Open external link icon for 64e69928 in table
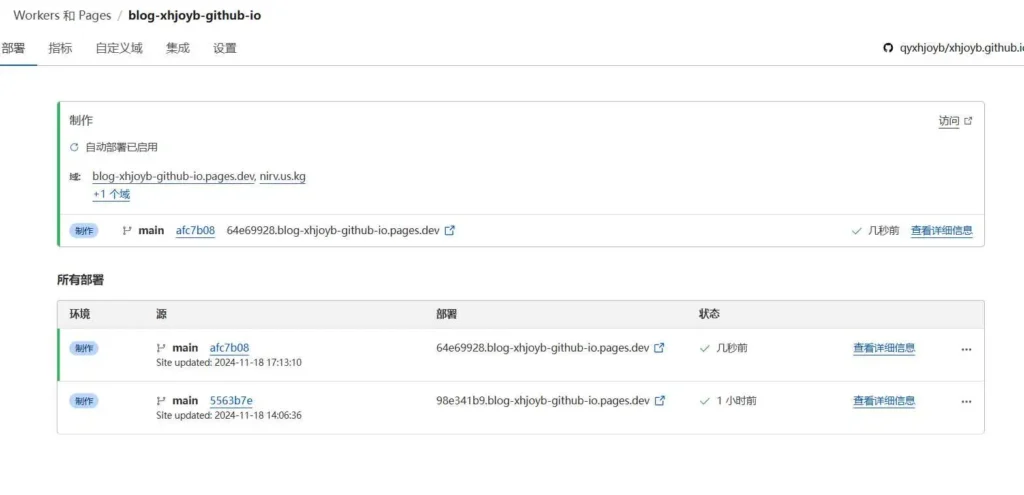Screen dimensions: 1024x495 pyautogui.click(x=659, y=348)
